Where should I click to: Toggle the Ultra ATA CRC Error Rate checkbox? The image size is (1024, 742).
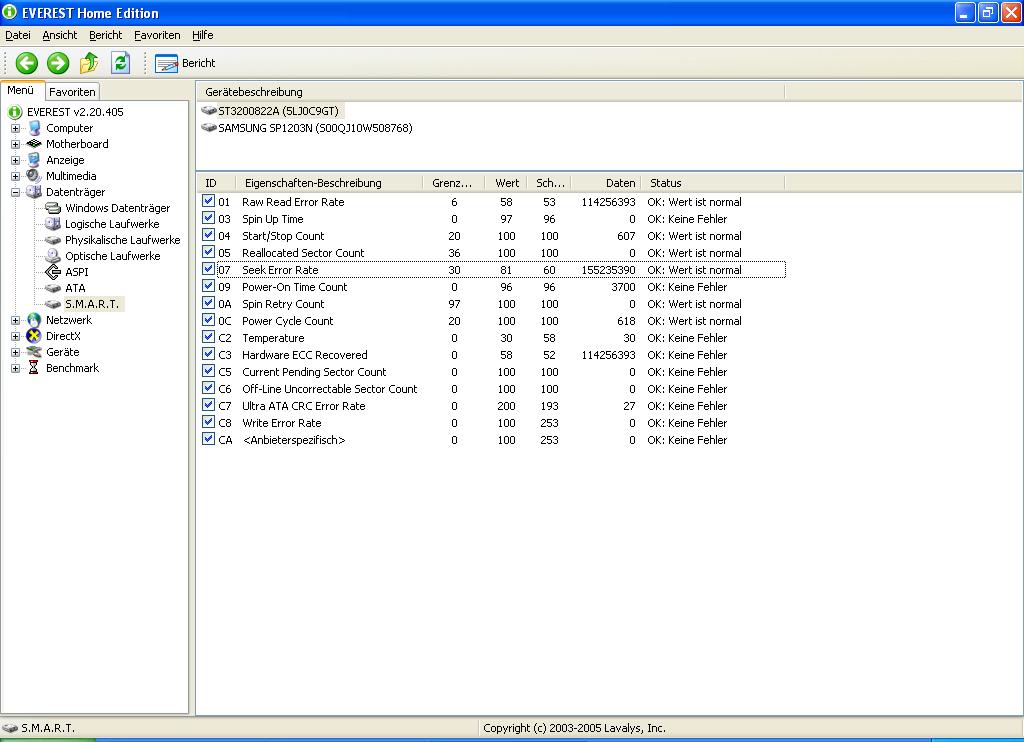[208, 405]
